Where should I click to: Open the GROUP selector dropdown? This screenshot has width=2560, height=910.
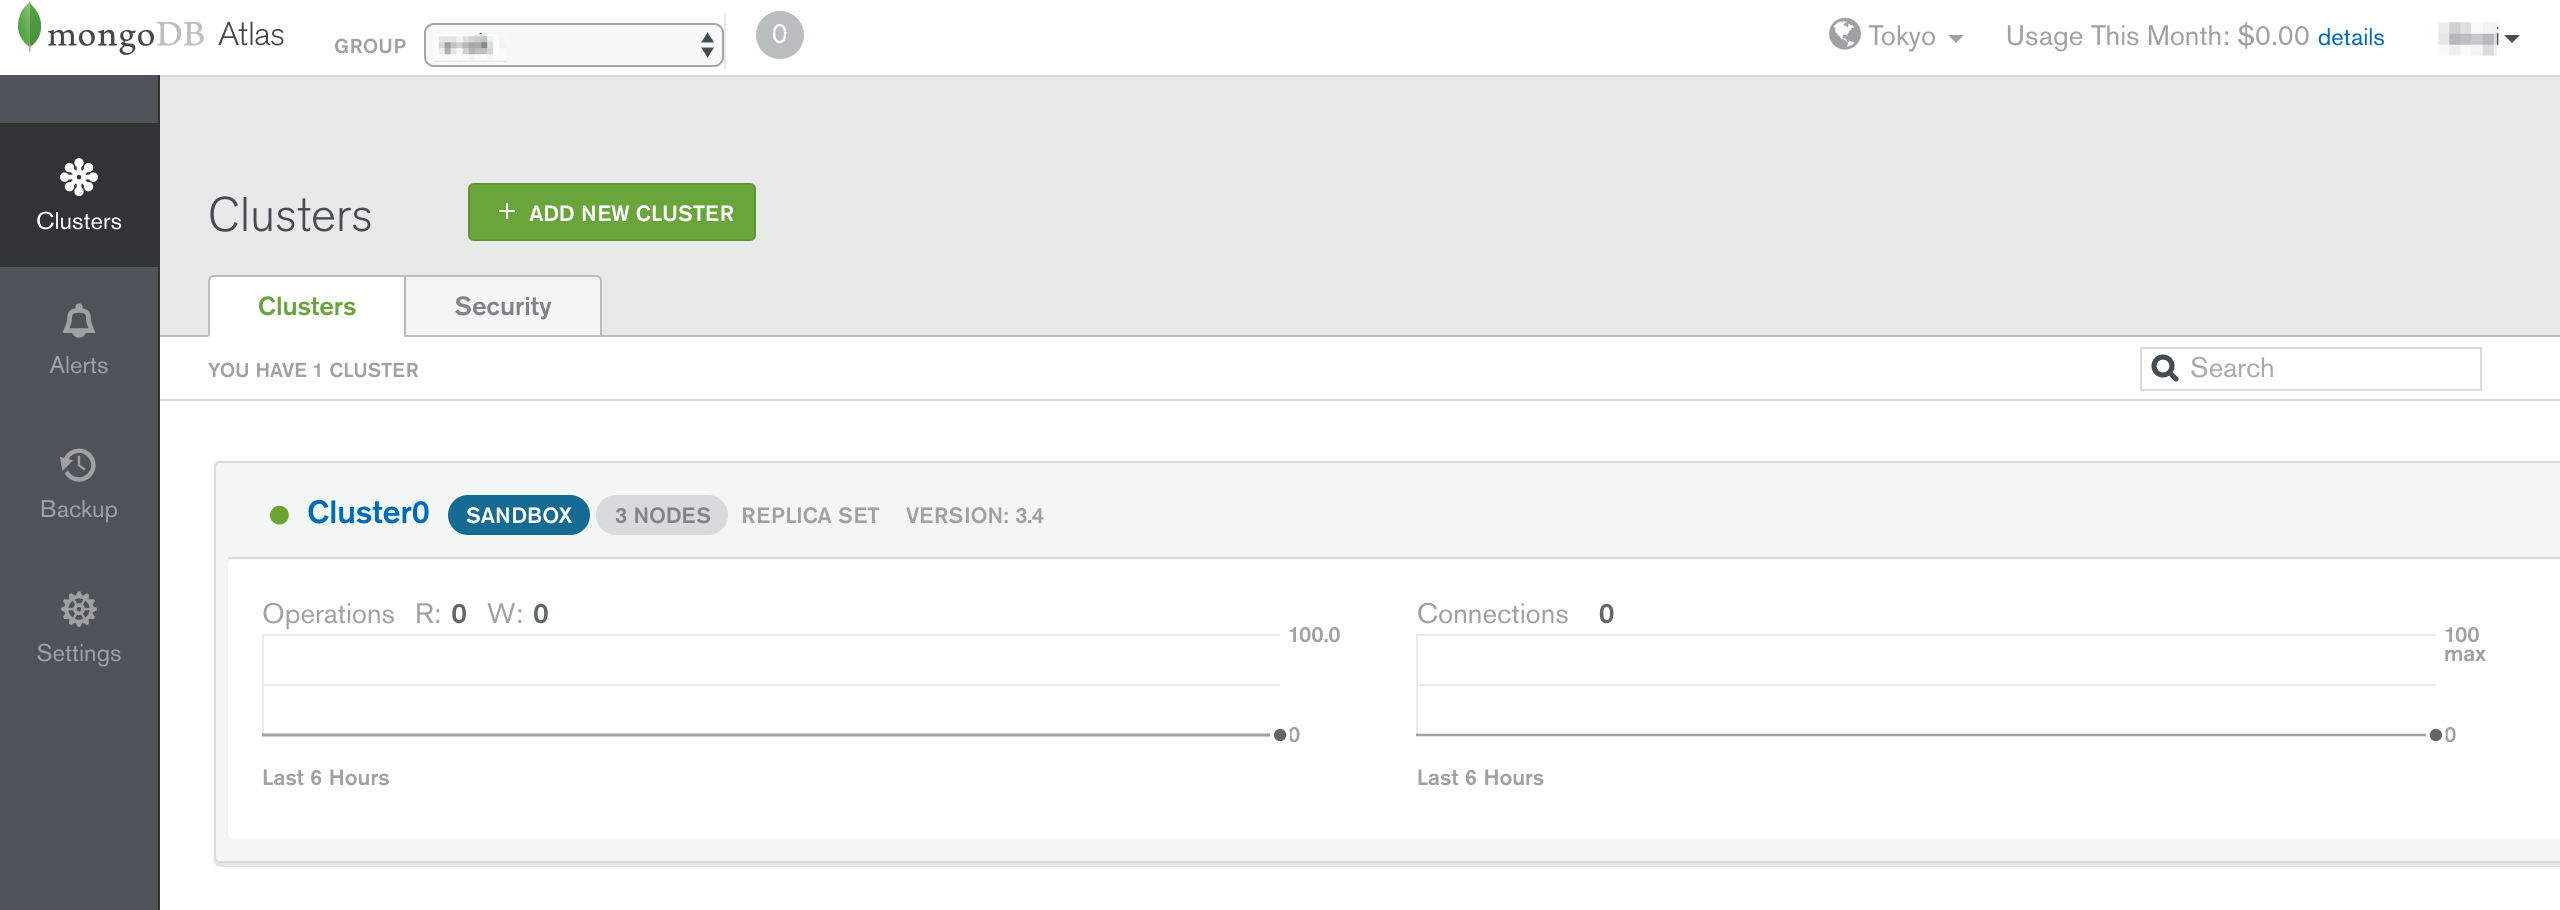point(573,45)
